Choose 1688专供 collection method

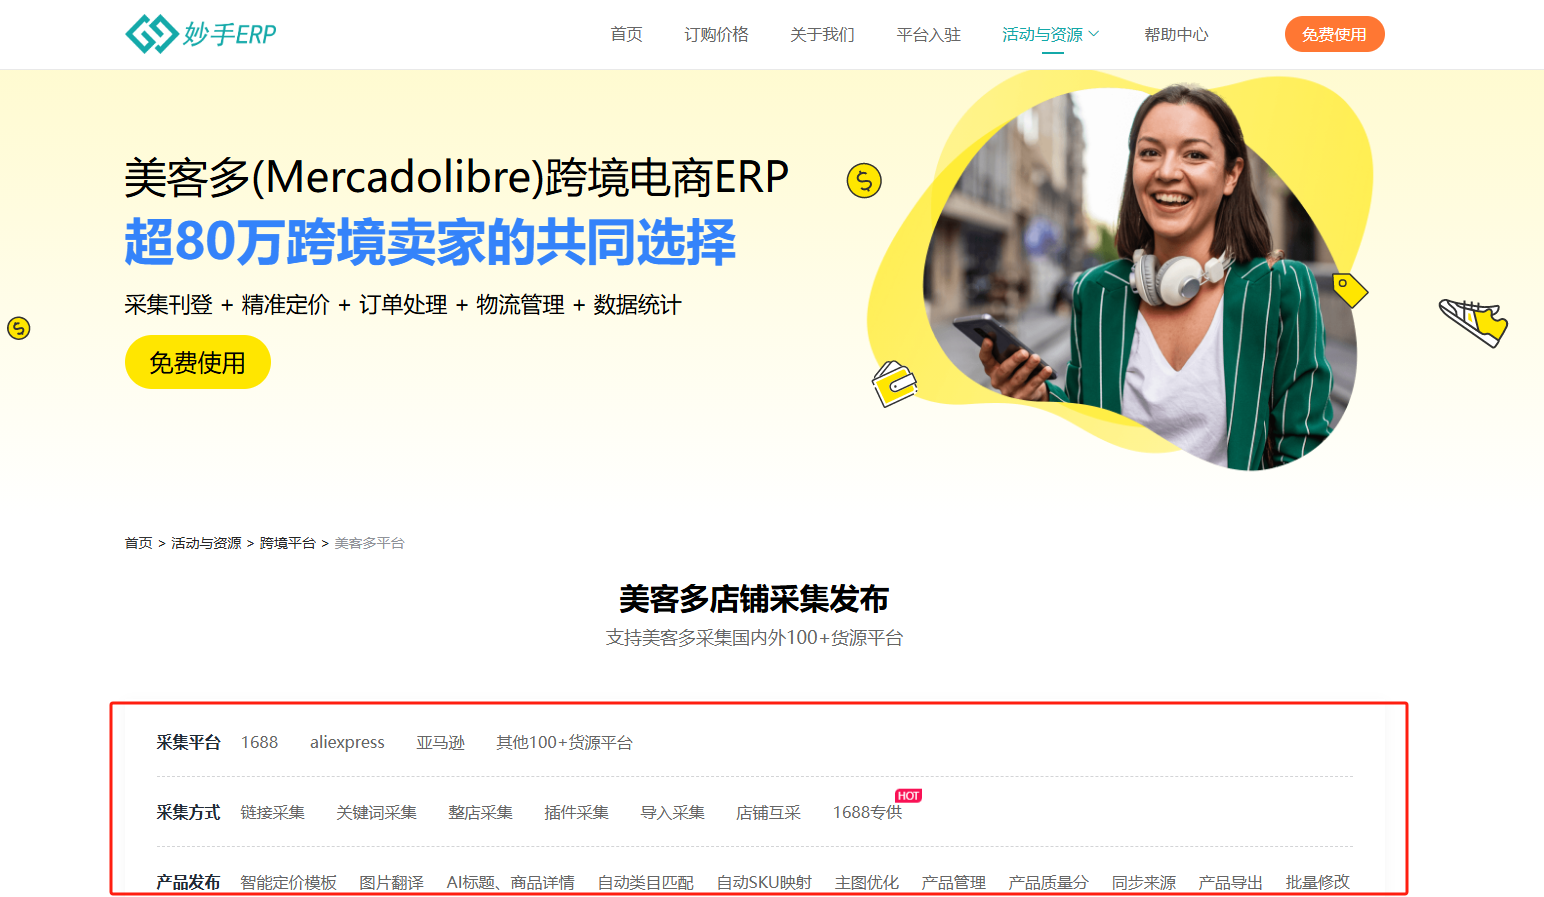(867, 812)
